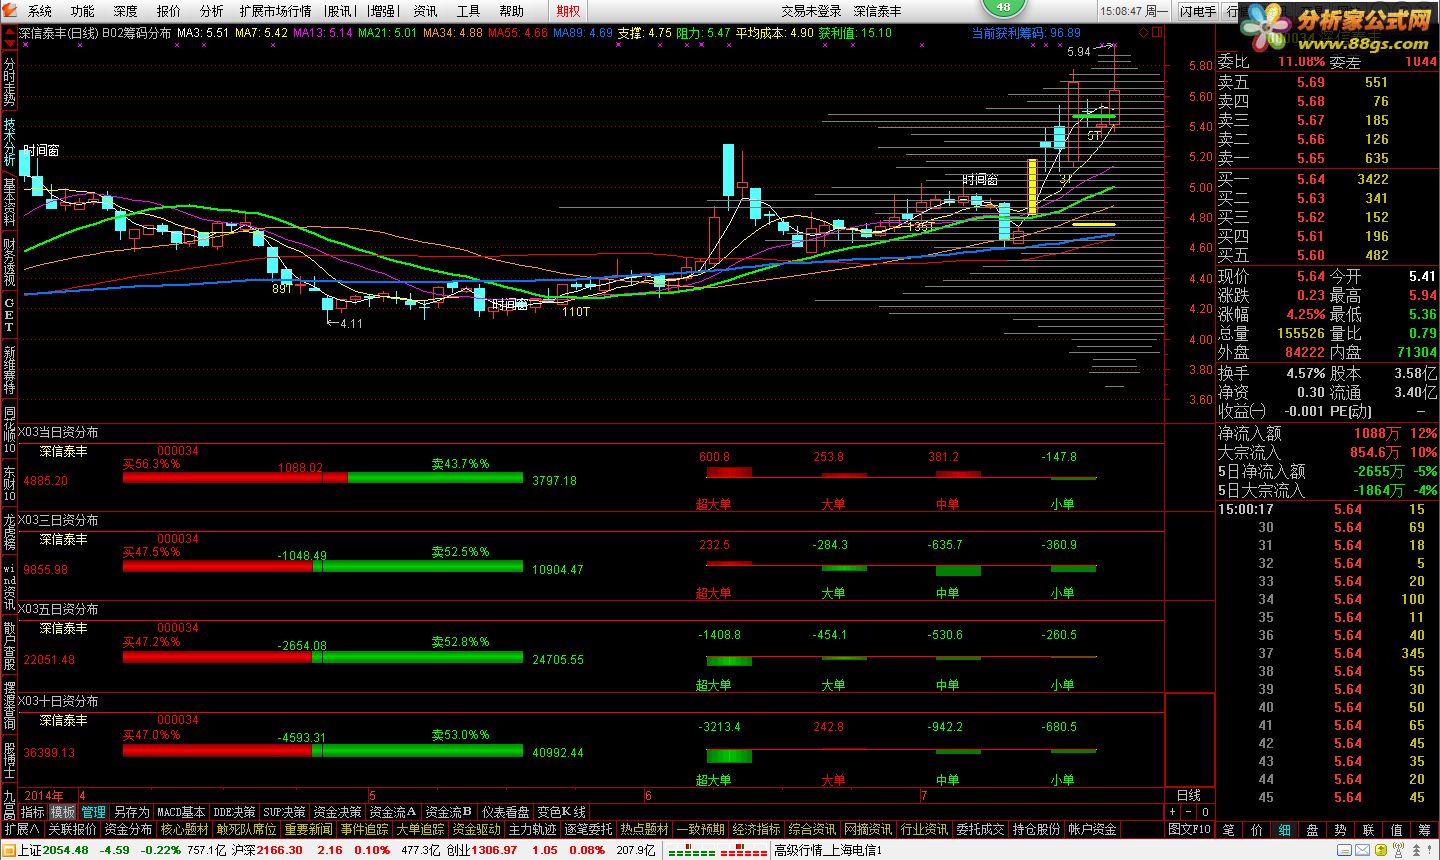The image size is (1440, 860).
Task: Open the 图文F10 button
Action: coord(1189,830)
